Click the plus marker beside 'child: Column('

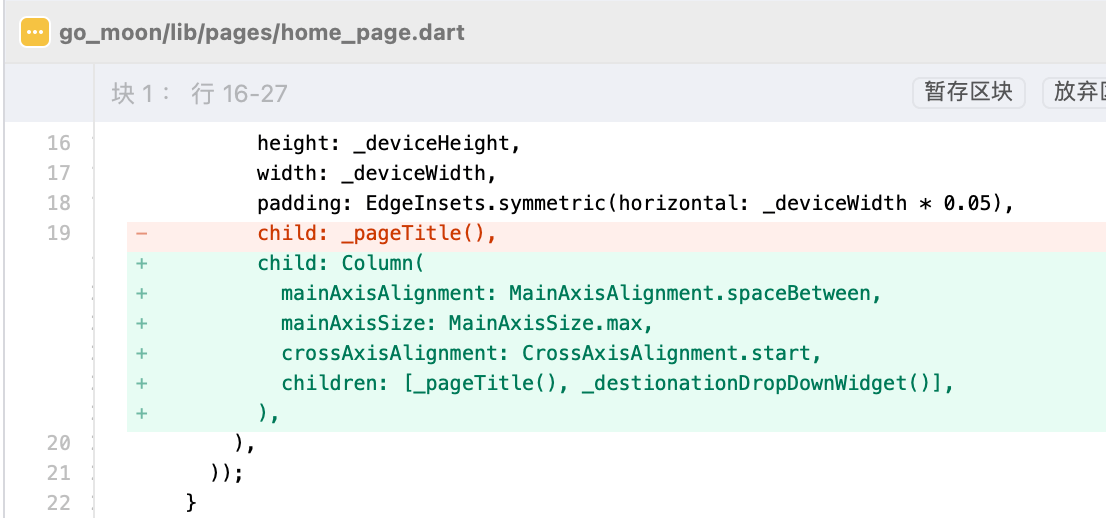(x=141, y=263)
